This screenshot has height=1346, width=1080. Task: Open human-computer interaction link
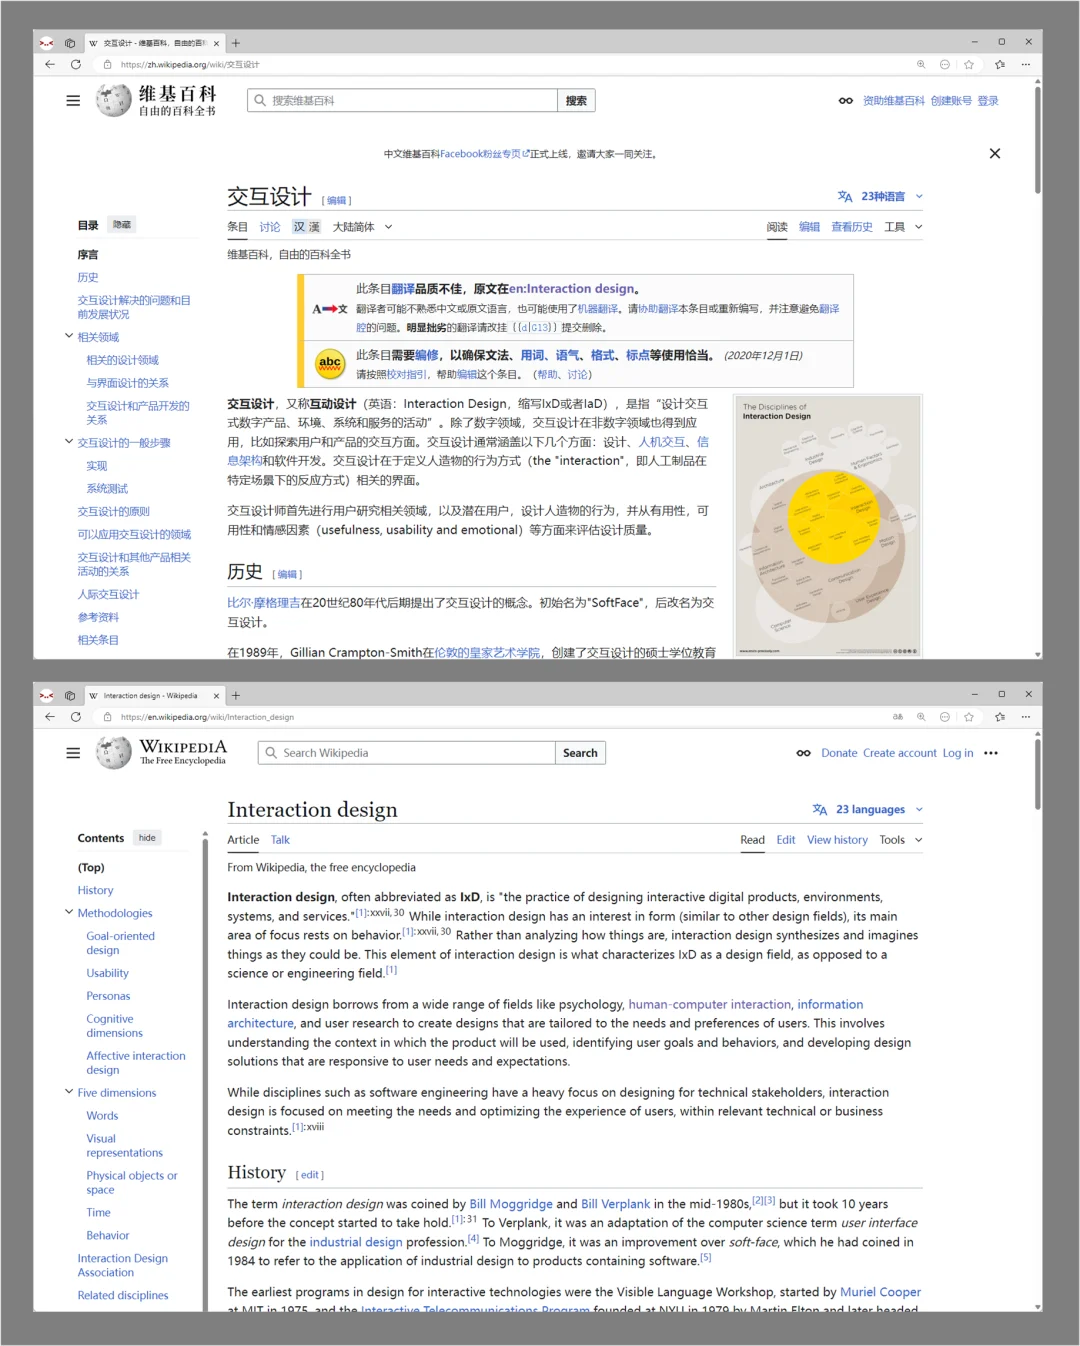(709, 1004)
